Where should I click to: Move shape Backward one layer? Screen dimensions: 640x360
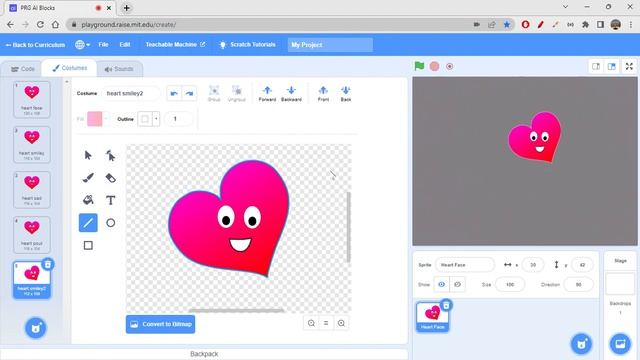291,93
